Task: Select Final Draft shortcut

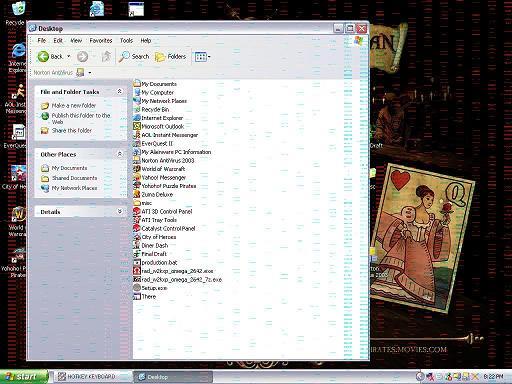Action: [x=150, y=254]
